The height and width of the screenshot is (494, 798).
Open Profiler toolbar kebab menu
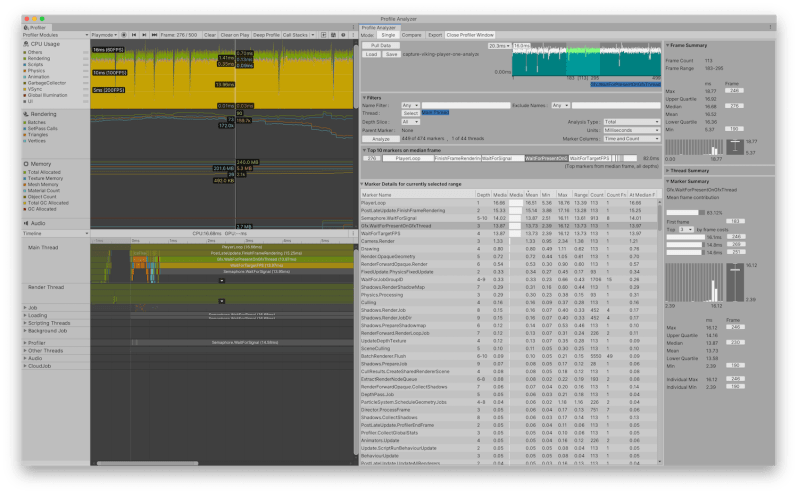(353, 35)
